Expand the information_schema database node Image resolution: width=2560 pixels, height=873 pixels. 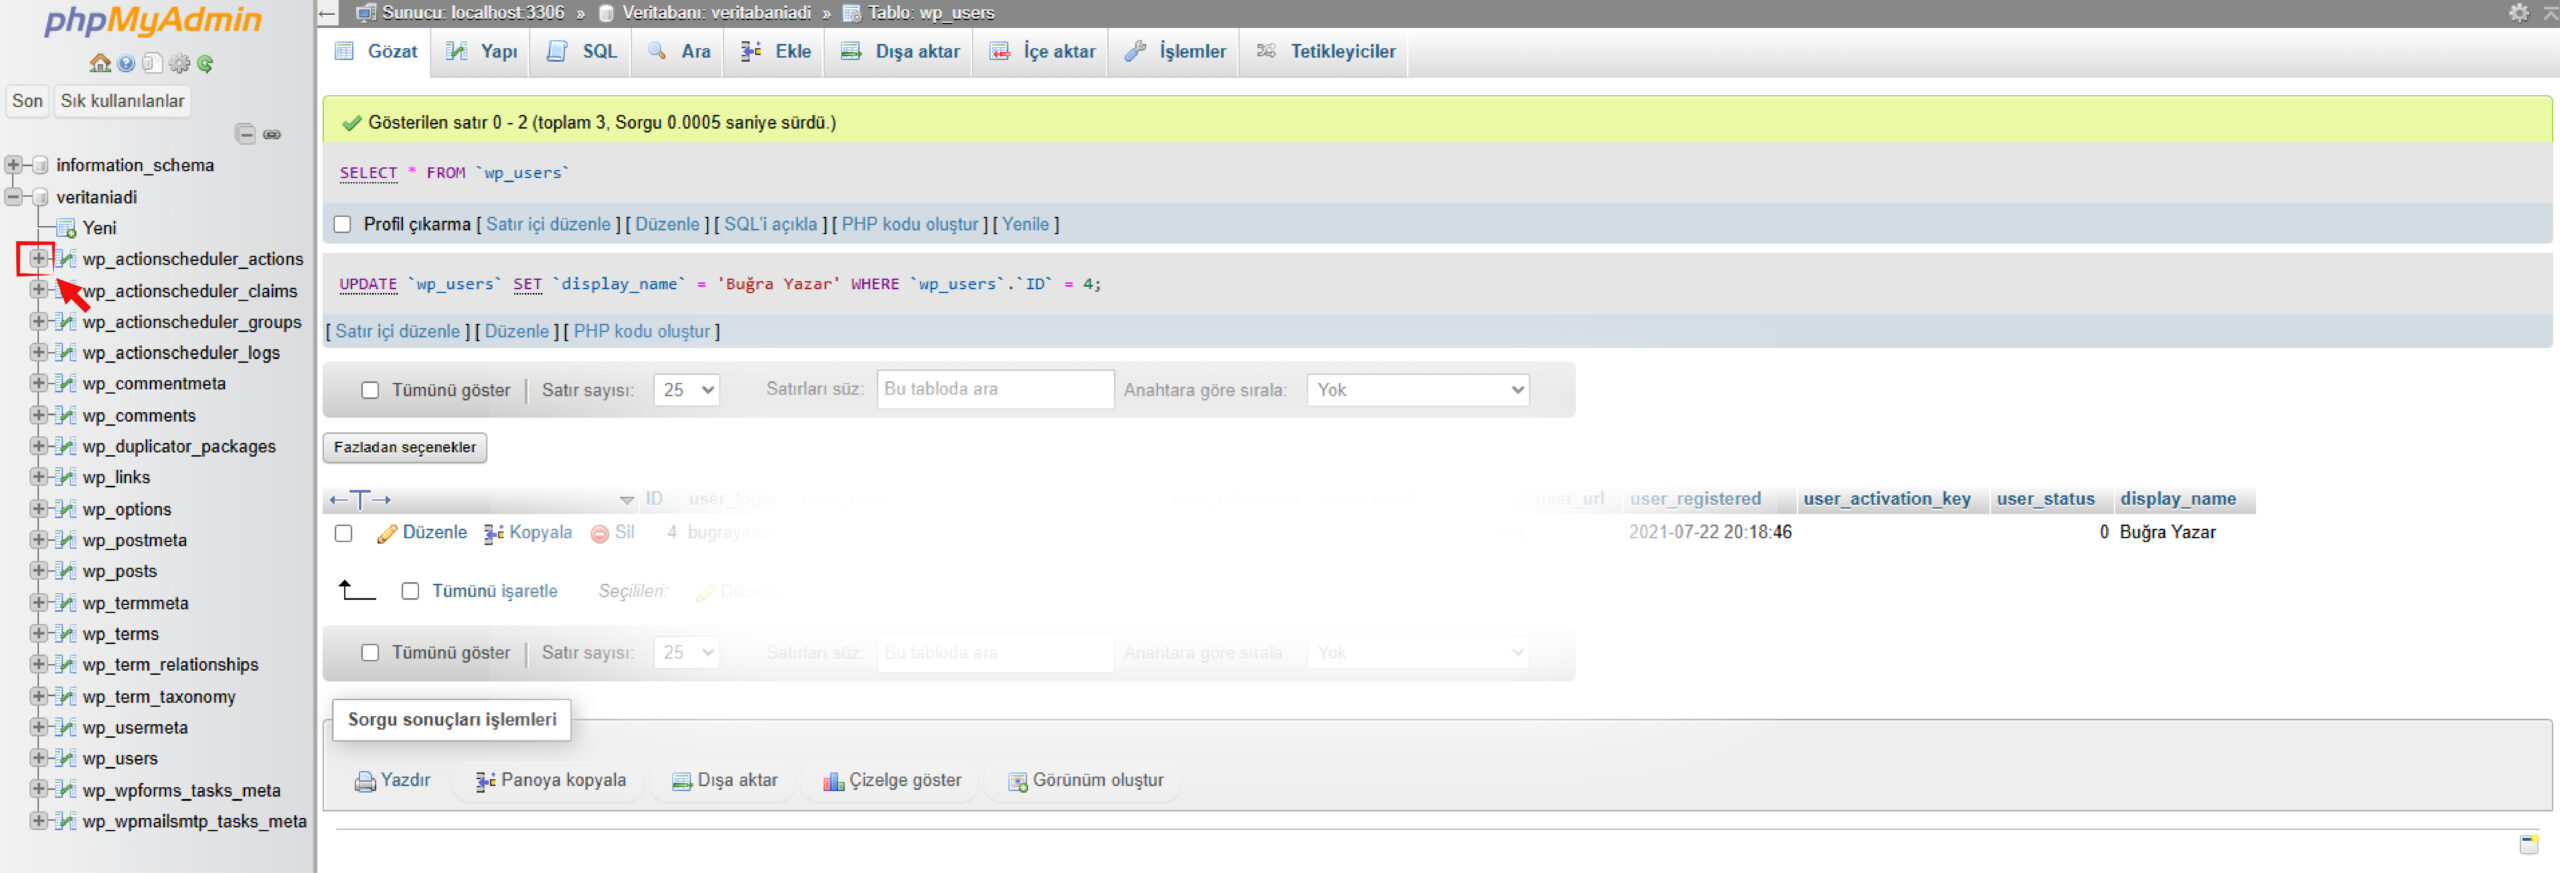click(13, 165)
